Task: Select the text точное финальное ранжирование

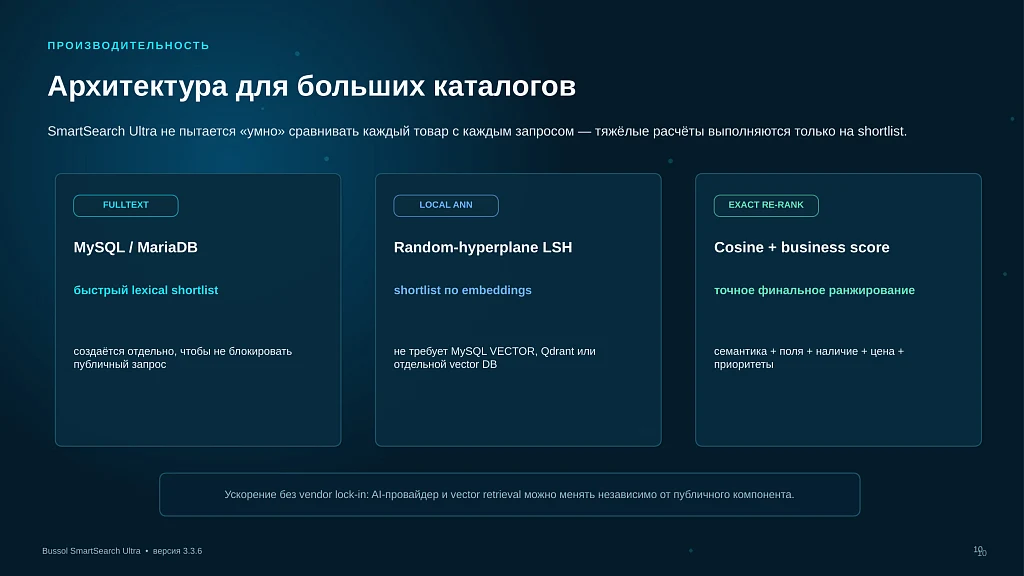Action: tap(814, 290)
